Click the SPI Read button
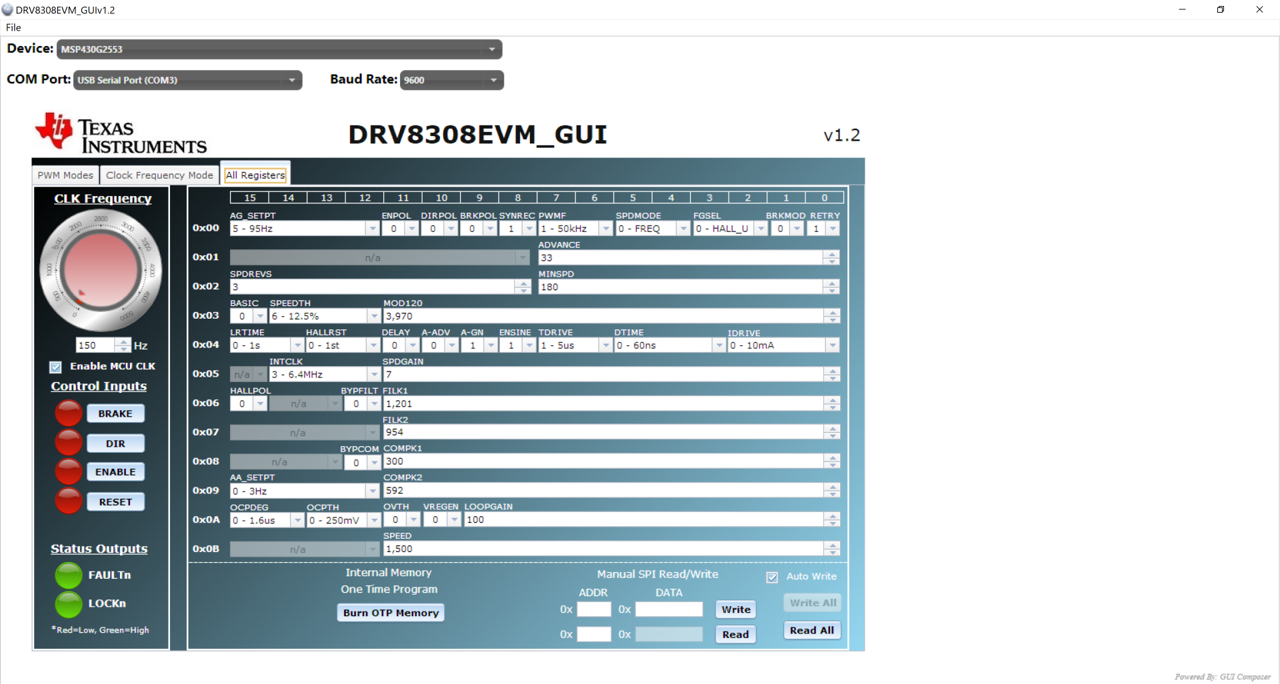 736,634
